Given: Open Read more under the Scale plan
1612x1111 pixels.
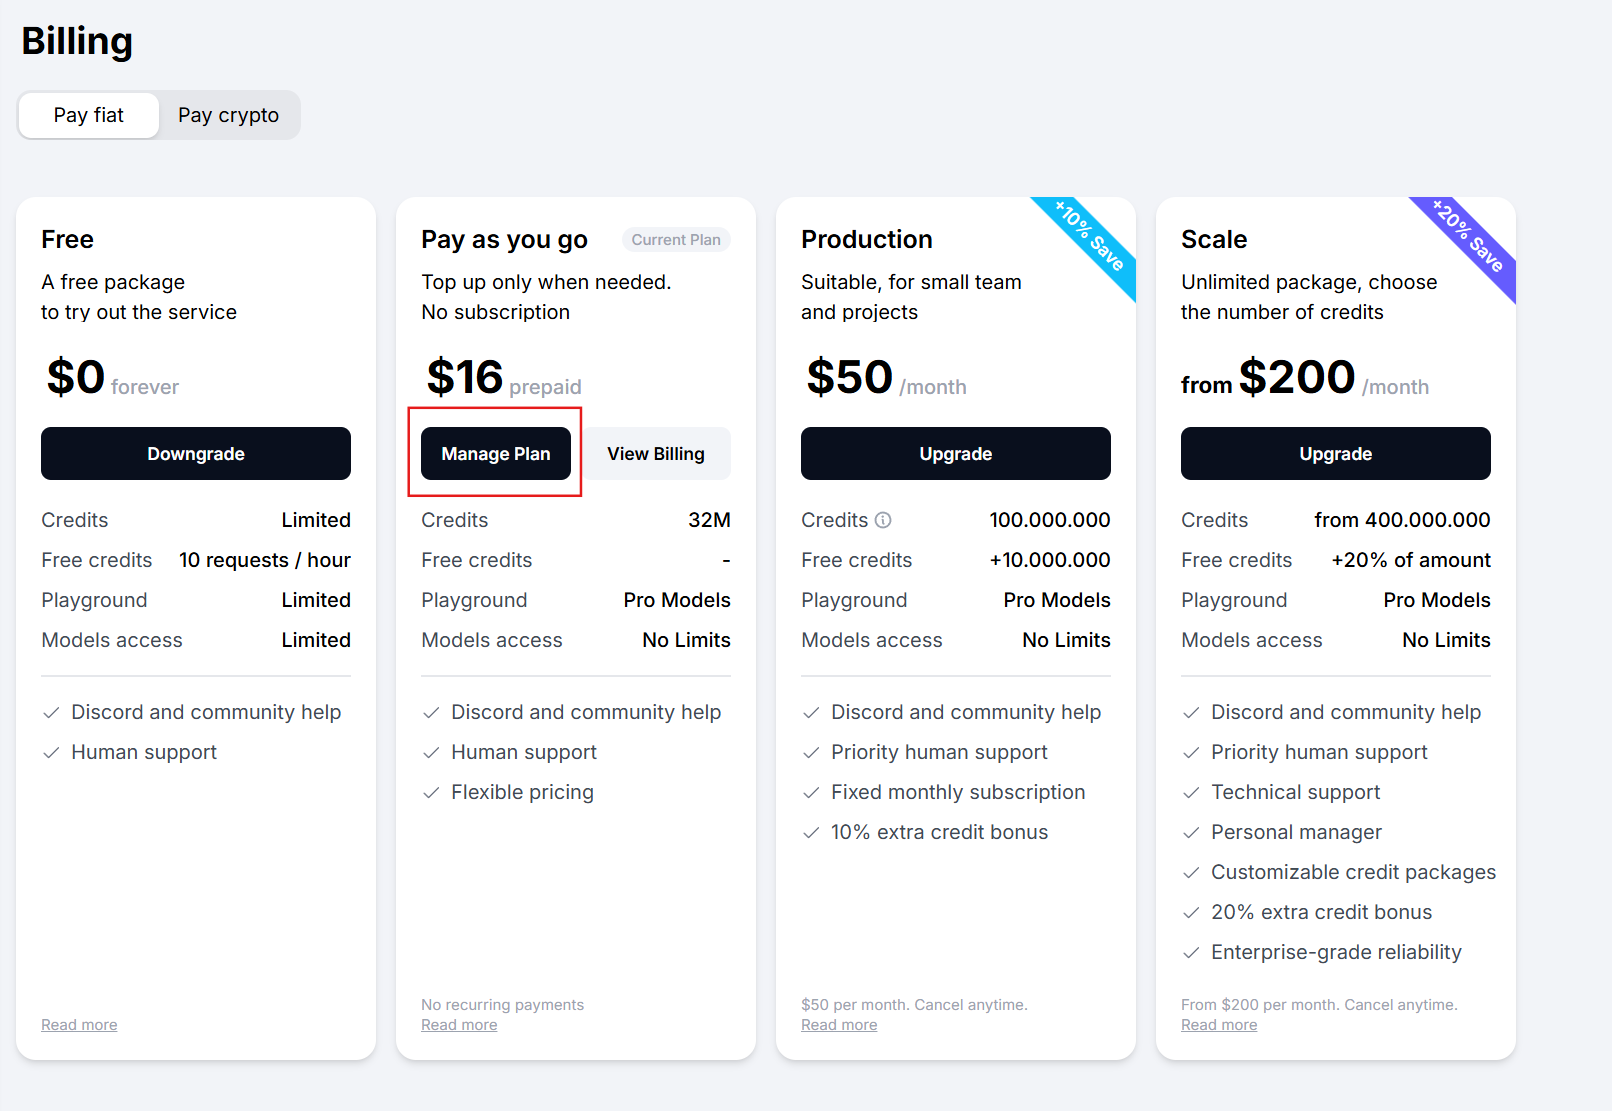Looking at the screenshot, I should click(x=1219, y=1025).
